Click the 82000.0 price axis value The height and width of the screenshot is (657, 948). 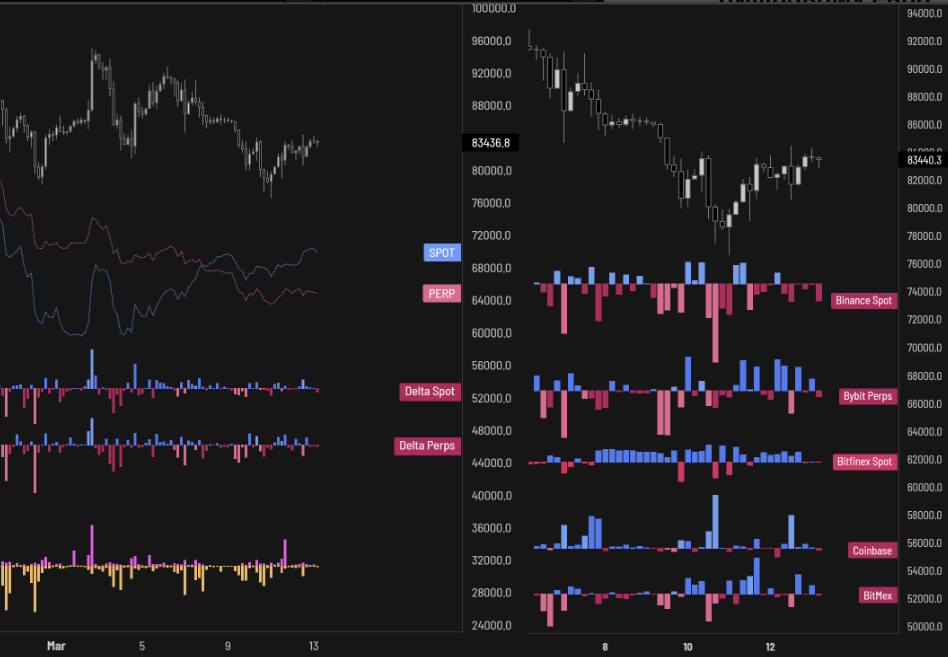coord(924,180)
